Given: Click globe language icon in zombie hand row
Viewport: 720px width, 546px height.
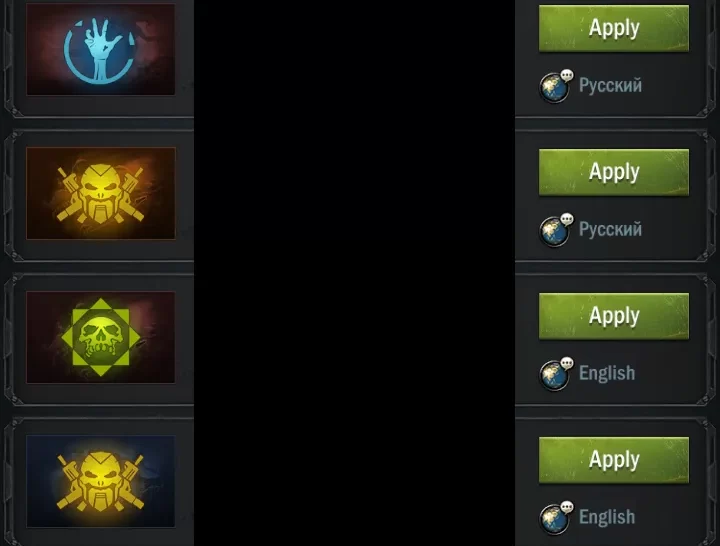Looking at the screenshot, I should click(x=556, y=86).
